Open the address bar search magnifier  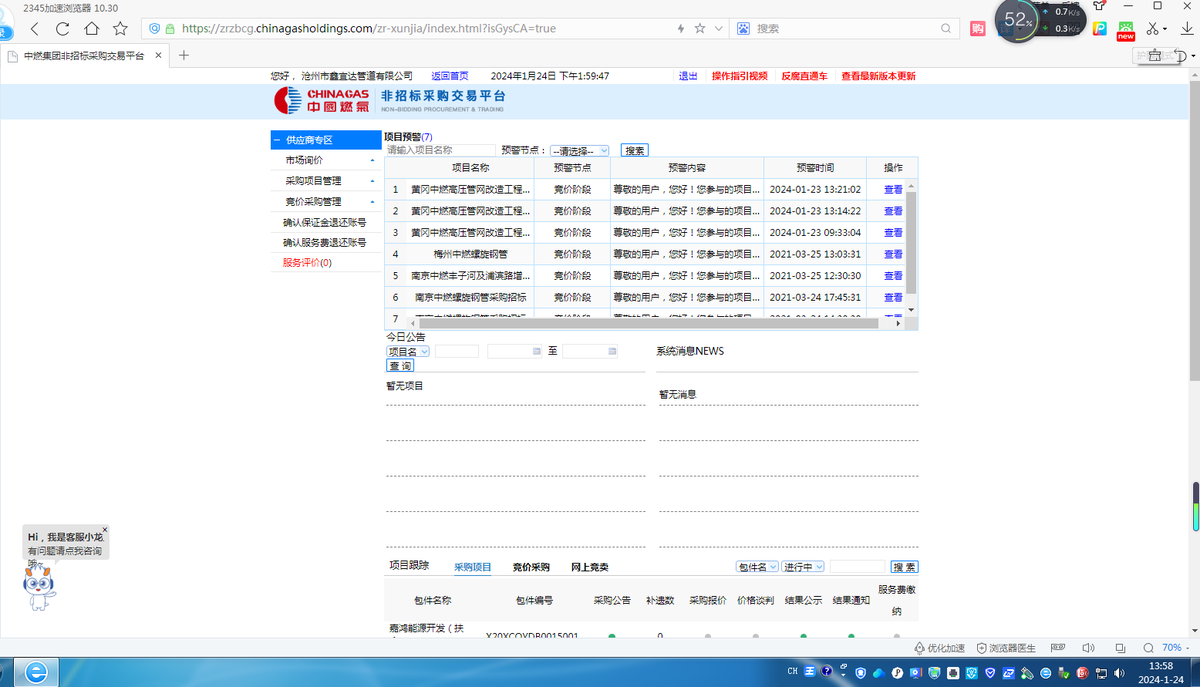click(945, 29)
